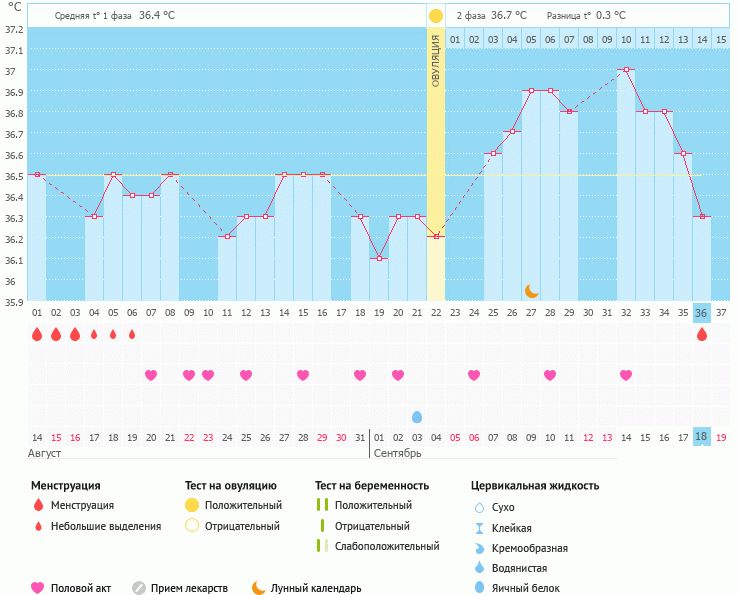Image resolution: width=739 pixels, height=595 pixels.
Task: Click the heart icon on September 14
Action: click(626, 375)
